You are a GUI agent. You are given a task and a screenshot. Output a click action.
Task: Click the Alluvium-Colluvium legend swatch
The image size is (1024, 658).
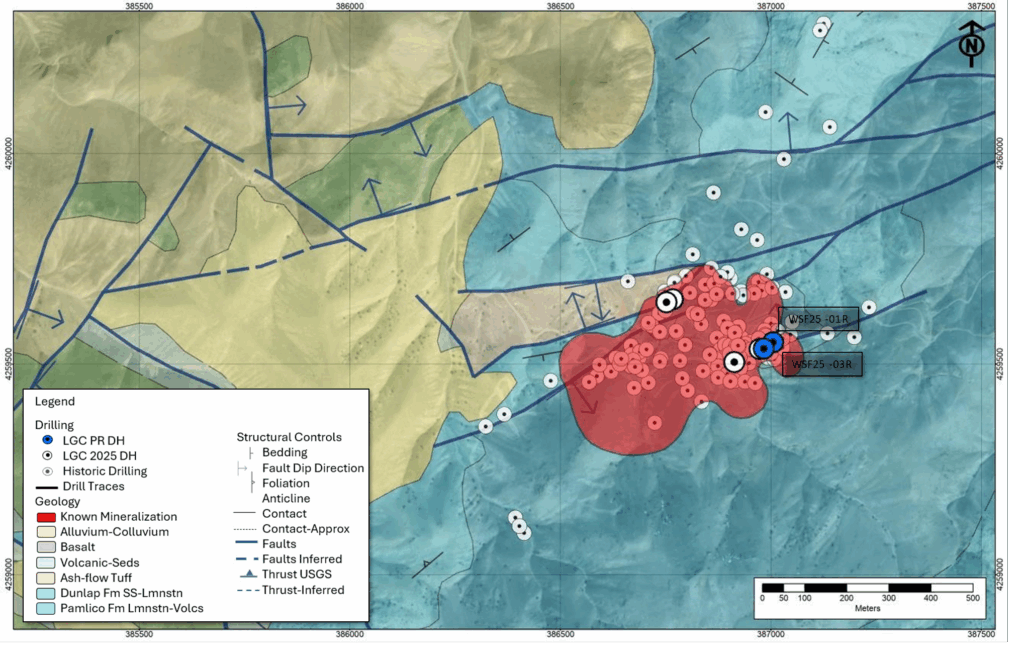pos(48,532)
